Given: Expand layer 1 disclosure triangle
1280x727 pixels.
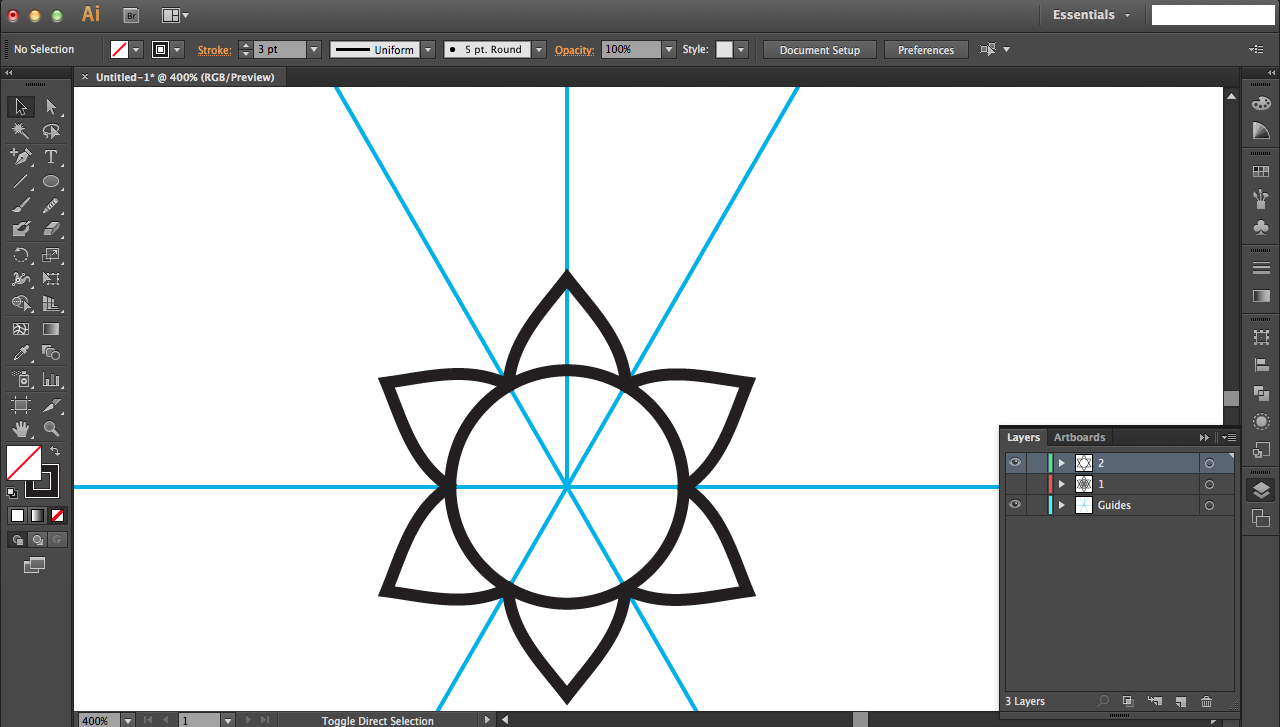Looking at the screenshot, I should coord(1062,484).
